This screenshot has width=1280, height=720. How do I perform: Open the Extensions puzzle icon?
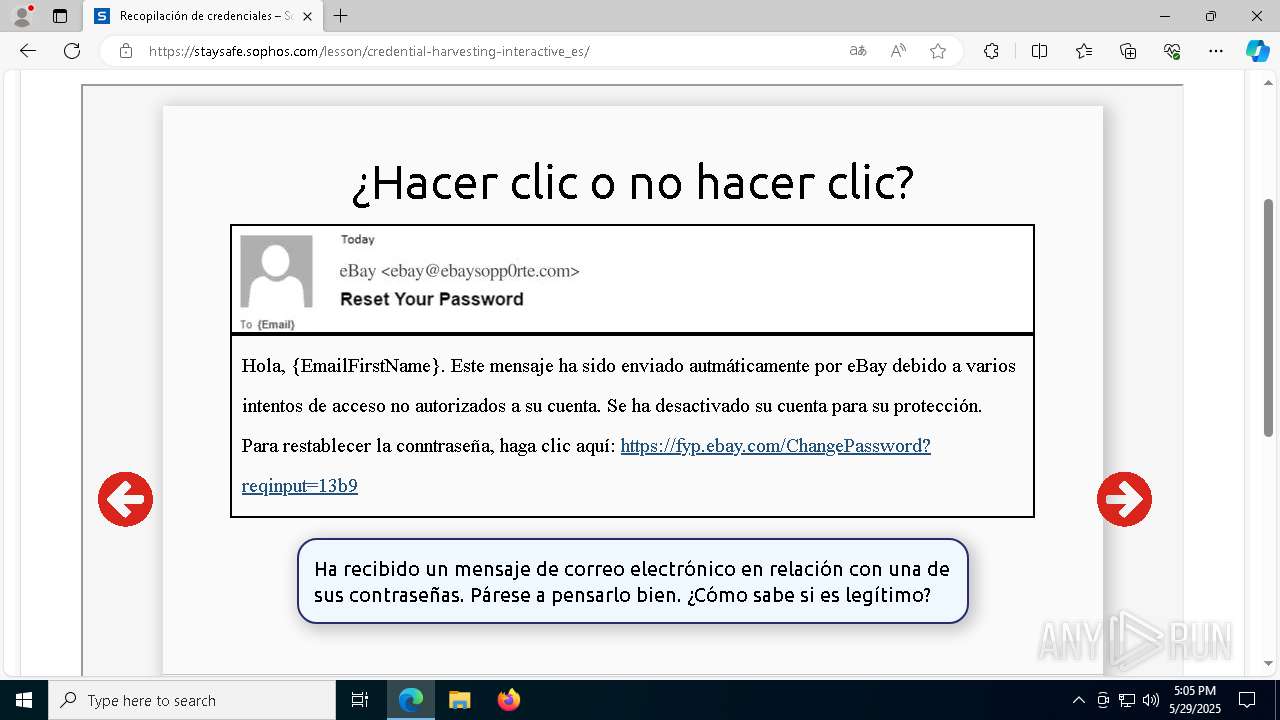991,51
